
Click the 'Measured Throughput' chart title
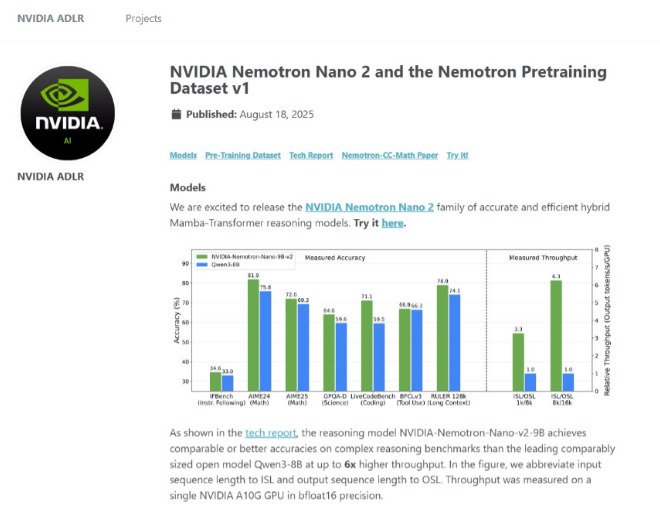[543, 258]
